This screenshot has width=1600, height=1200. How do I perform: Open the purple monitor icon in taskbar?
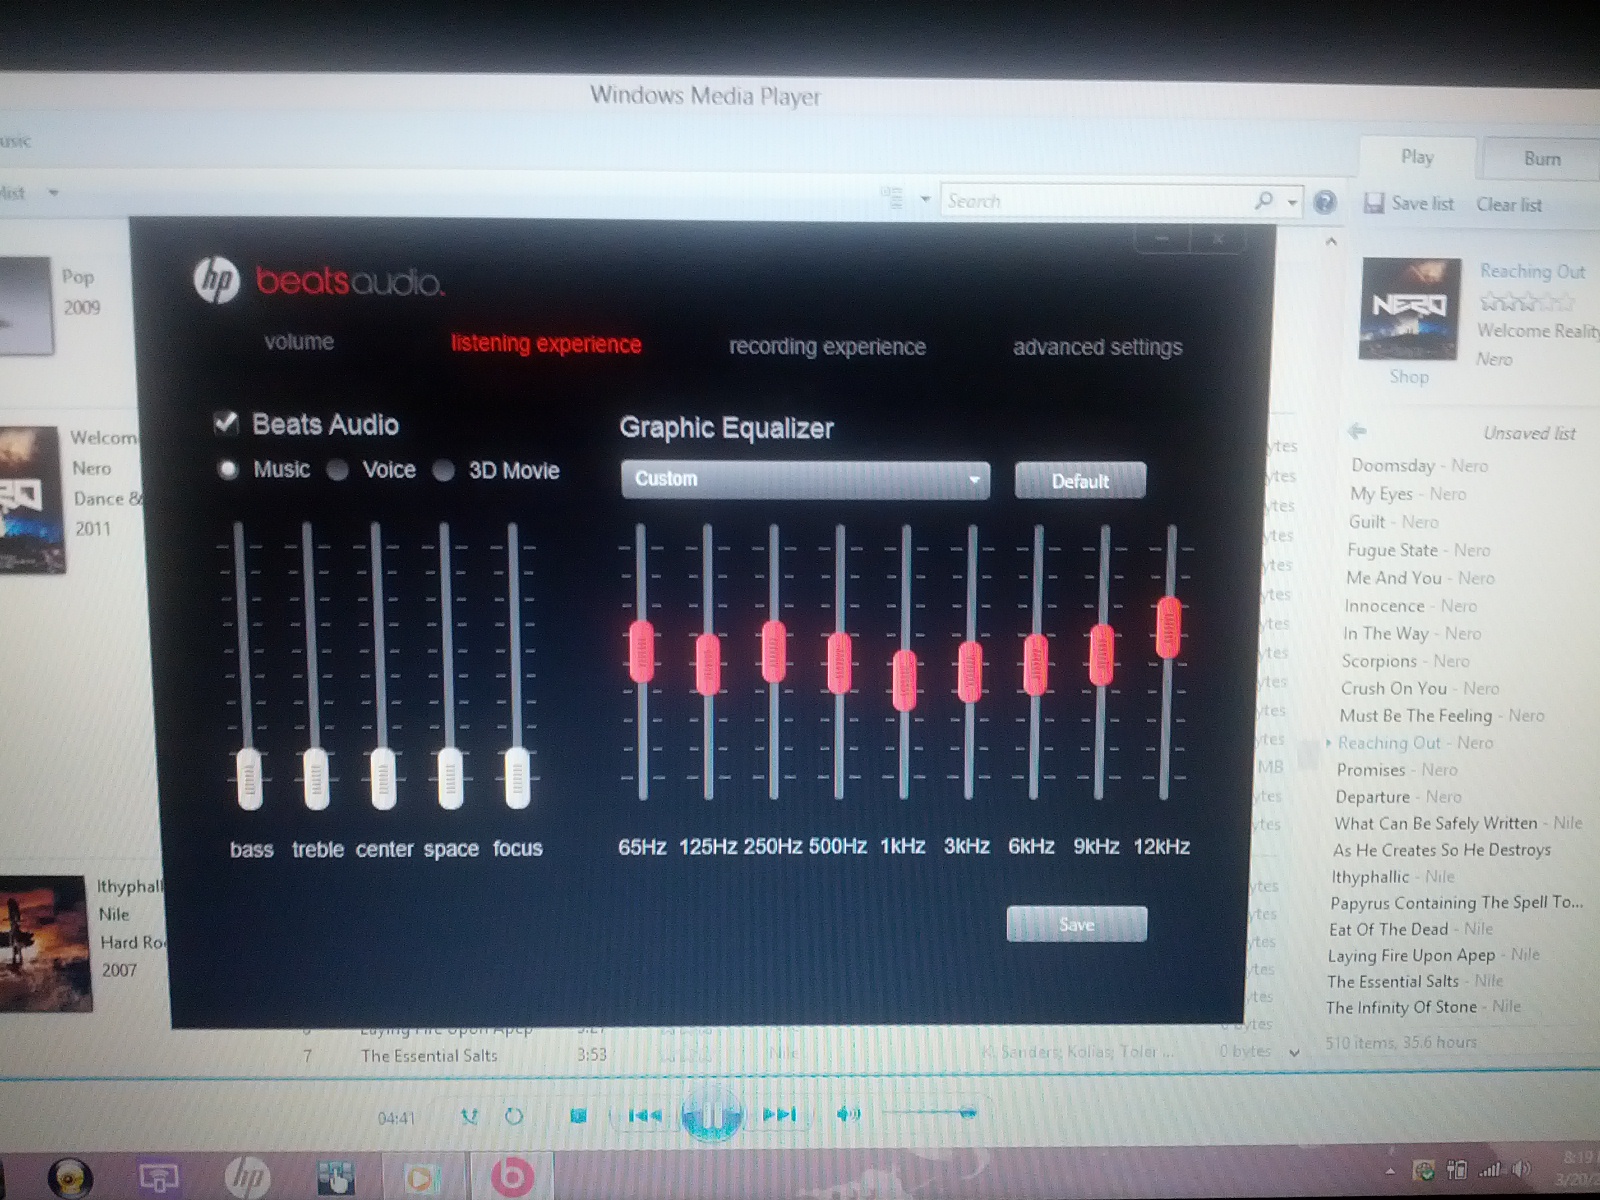[x=158, y=1178]
